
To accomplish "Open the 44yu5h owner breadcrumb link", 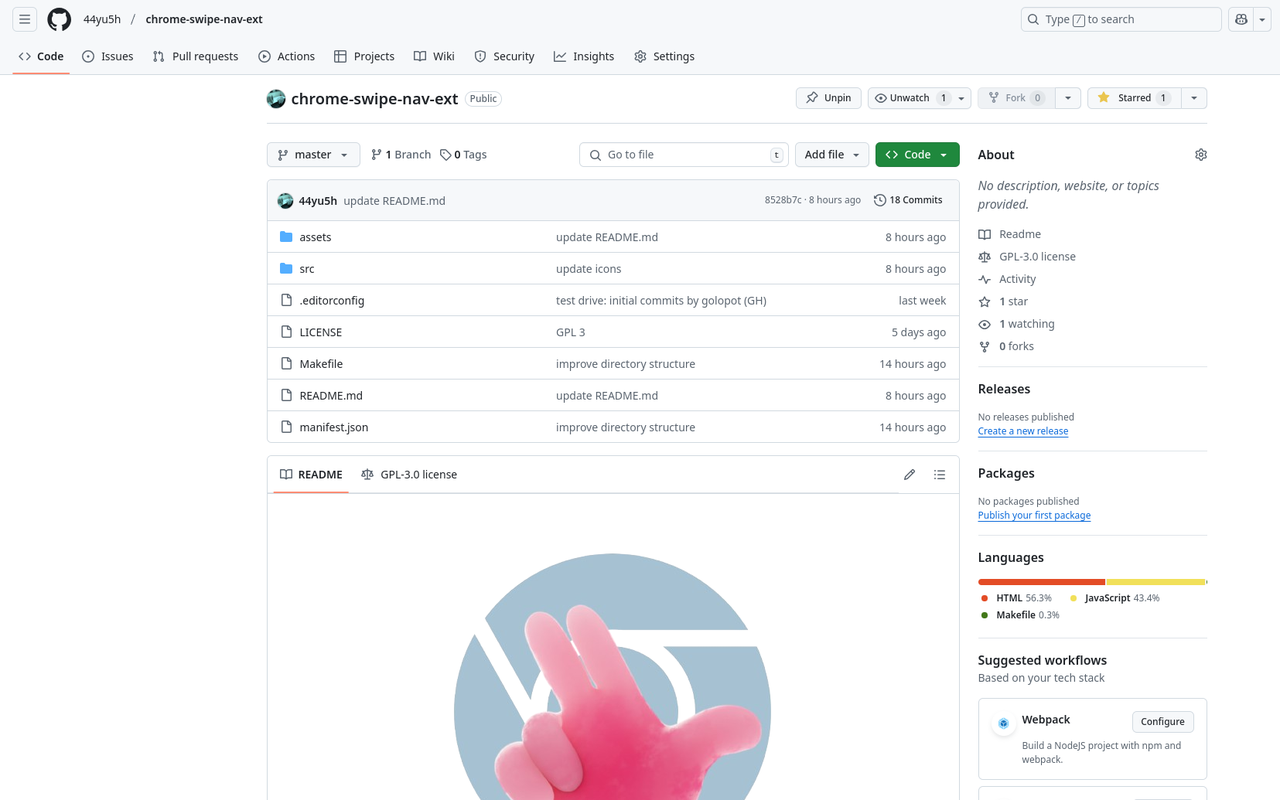I will (102, 19).
